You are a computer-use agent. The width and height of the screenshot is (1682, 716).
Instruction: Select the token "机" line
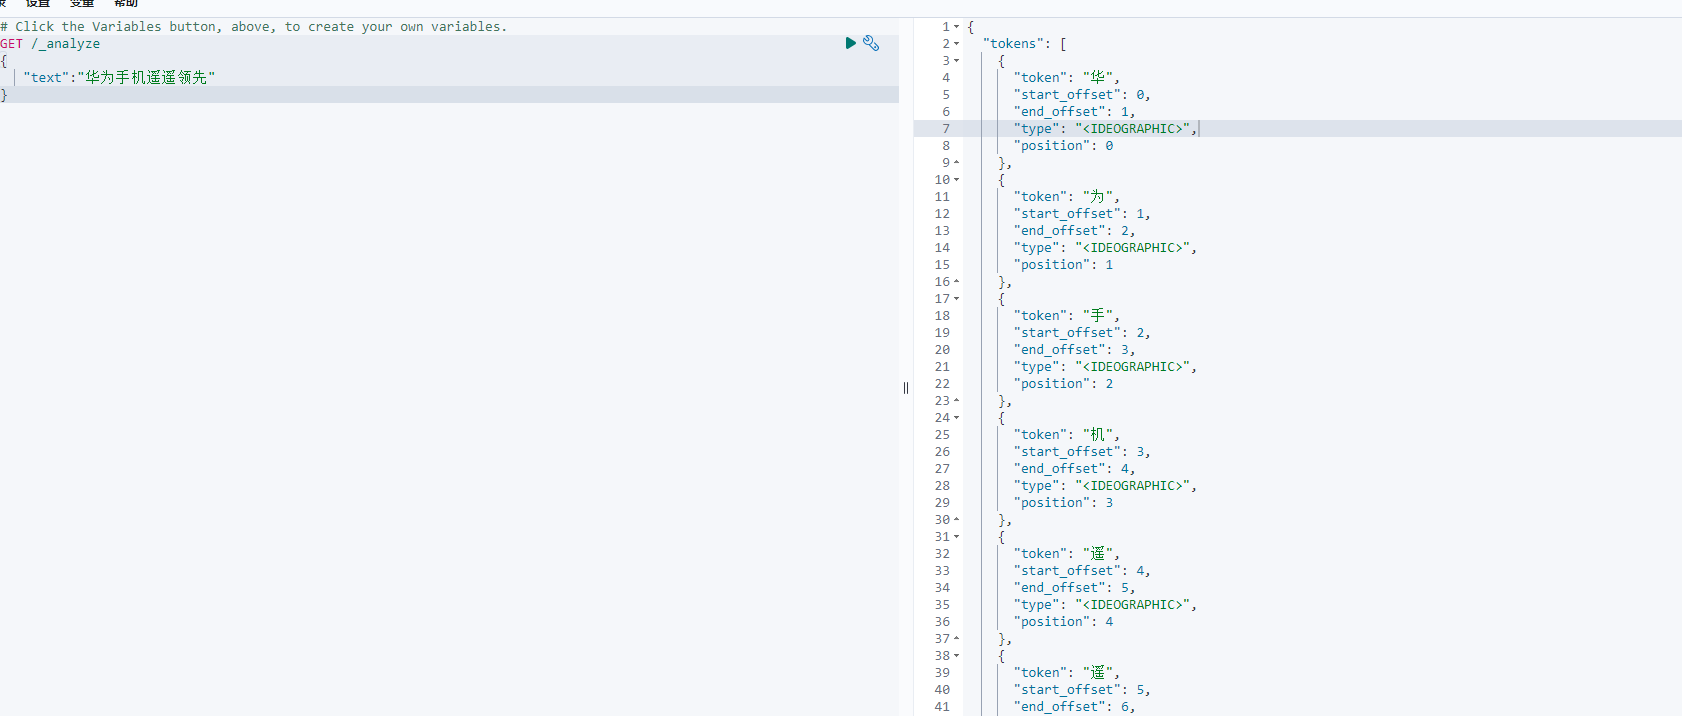[1067, 435]
